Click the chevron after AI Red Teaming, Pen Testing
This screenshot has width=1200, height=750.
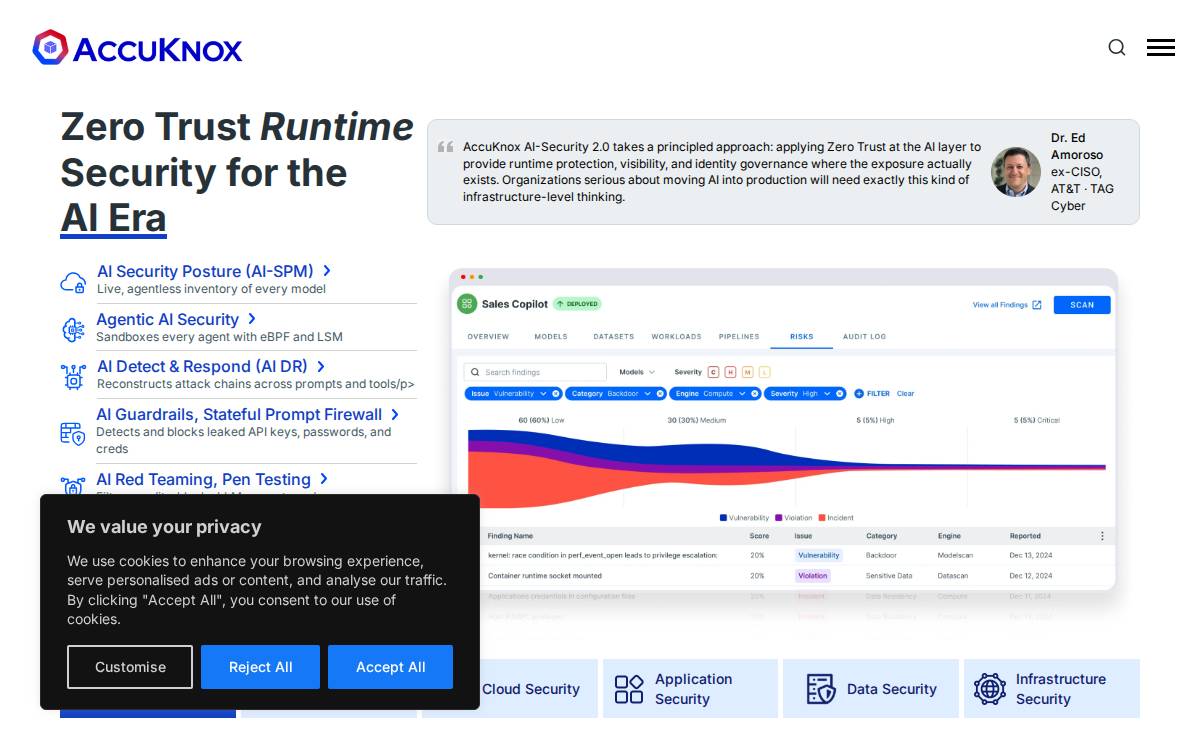(x=324, y=479)
